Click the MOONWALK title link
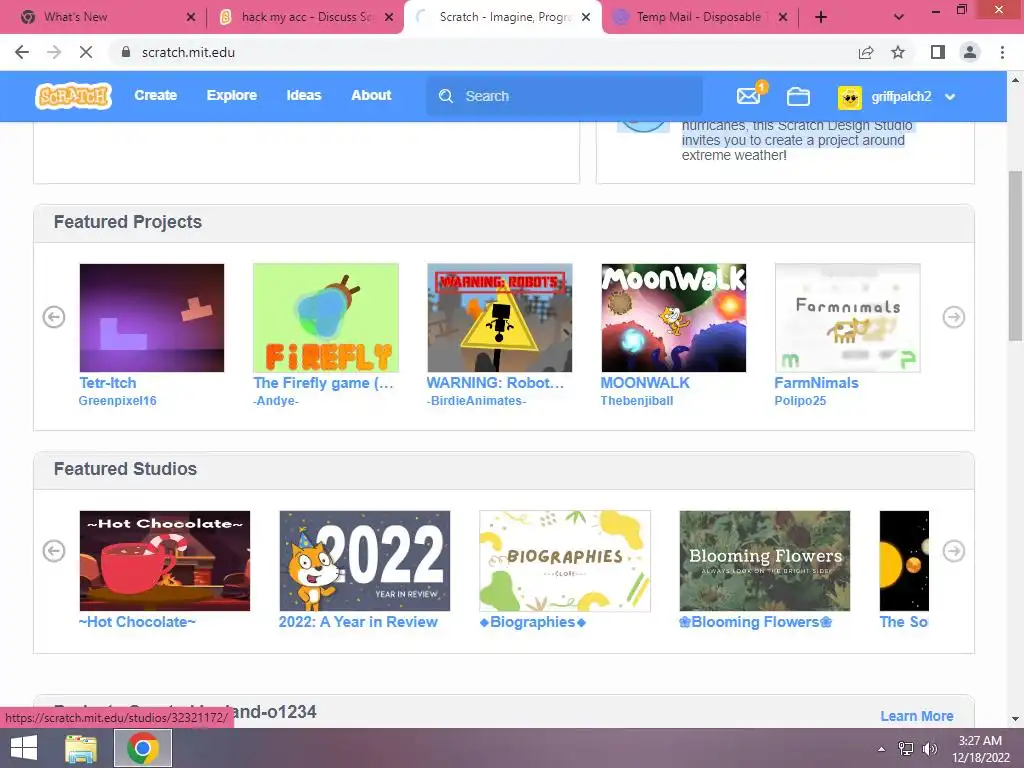 [x=645, y=383]
